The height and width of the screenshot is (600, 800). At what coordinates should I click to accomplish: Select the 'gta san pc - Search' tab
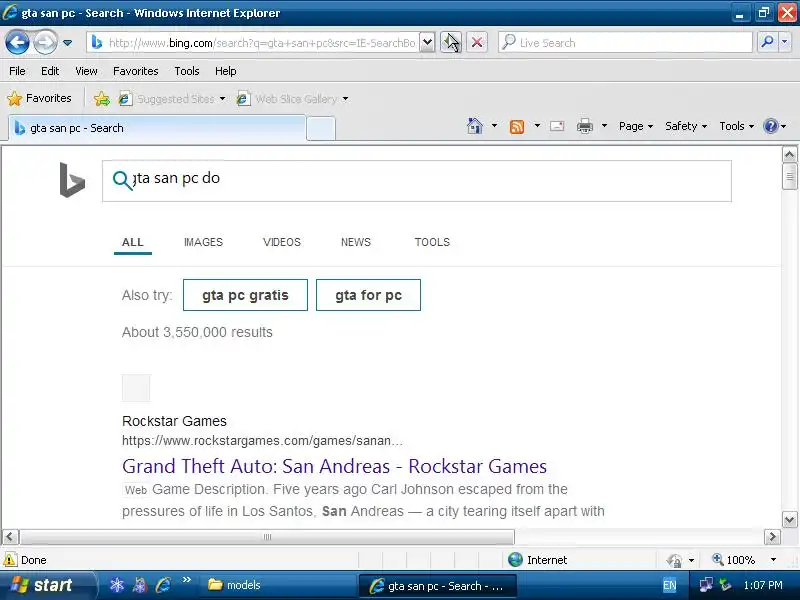click(157, 128)
